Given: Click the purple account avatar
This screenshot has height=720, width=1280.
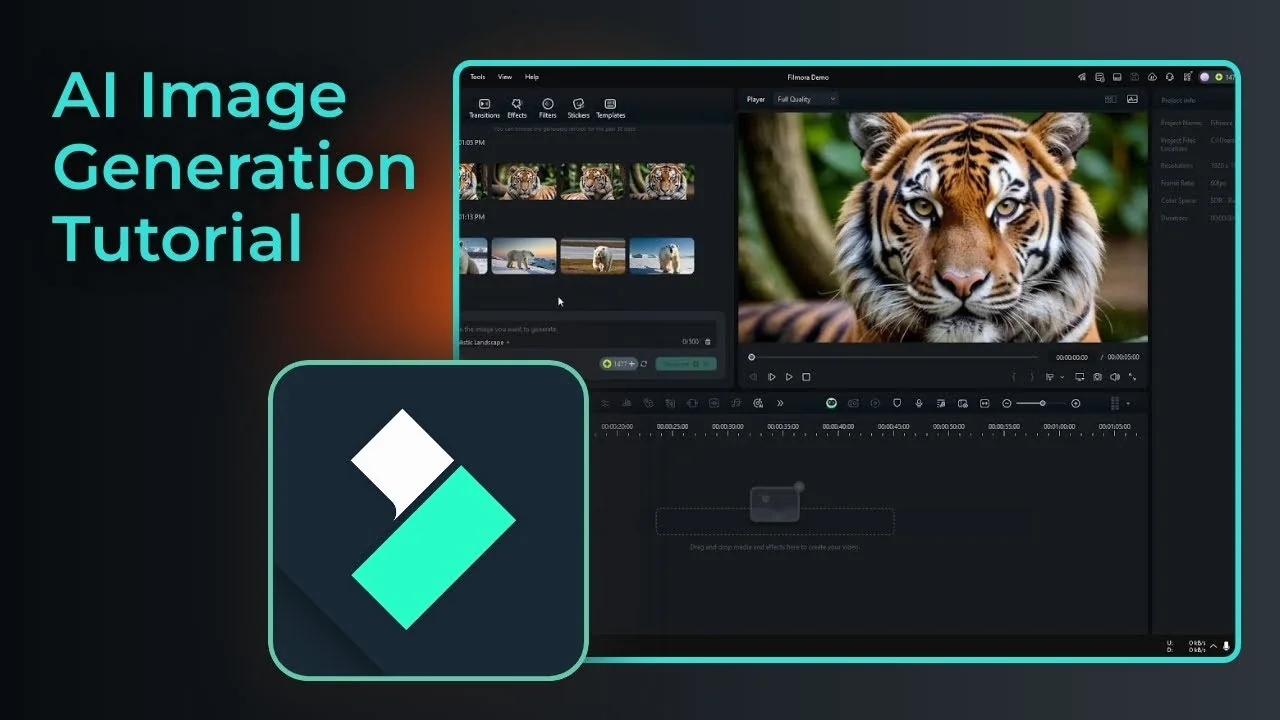Looking at the screenshot, I should click(1204, 77).
